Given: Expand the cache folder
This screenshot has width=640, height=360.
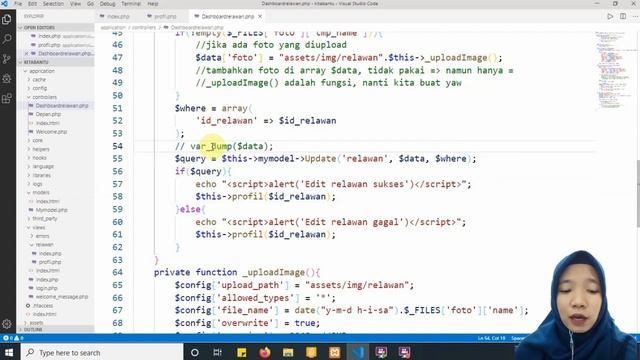Looking at the screenshot, I should click(39, 80).
